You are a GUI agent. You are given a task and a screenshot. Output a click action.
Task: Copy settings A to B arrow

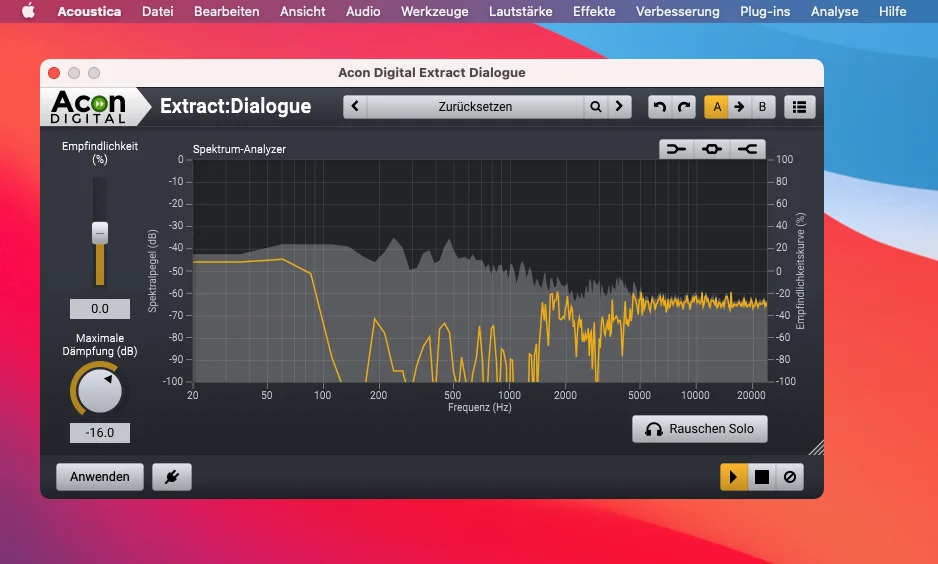point(739,106)
